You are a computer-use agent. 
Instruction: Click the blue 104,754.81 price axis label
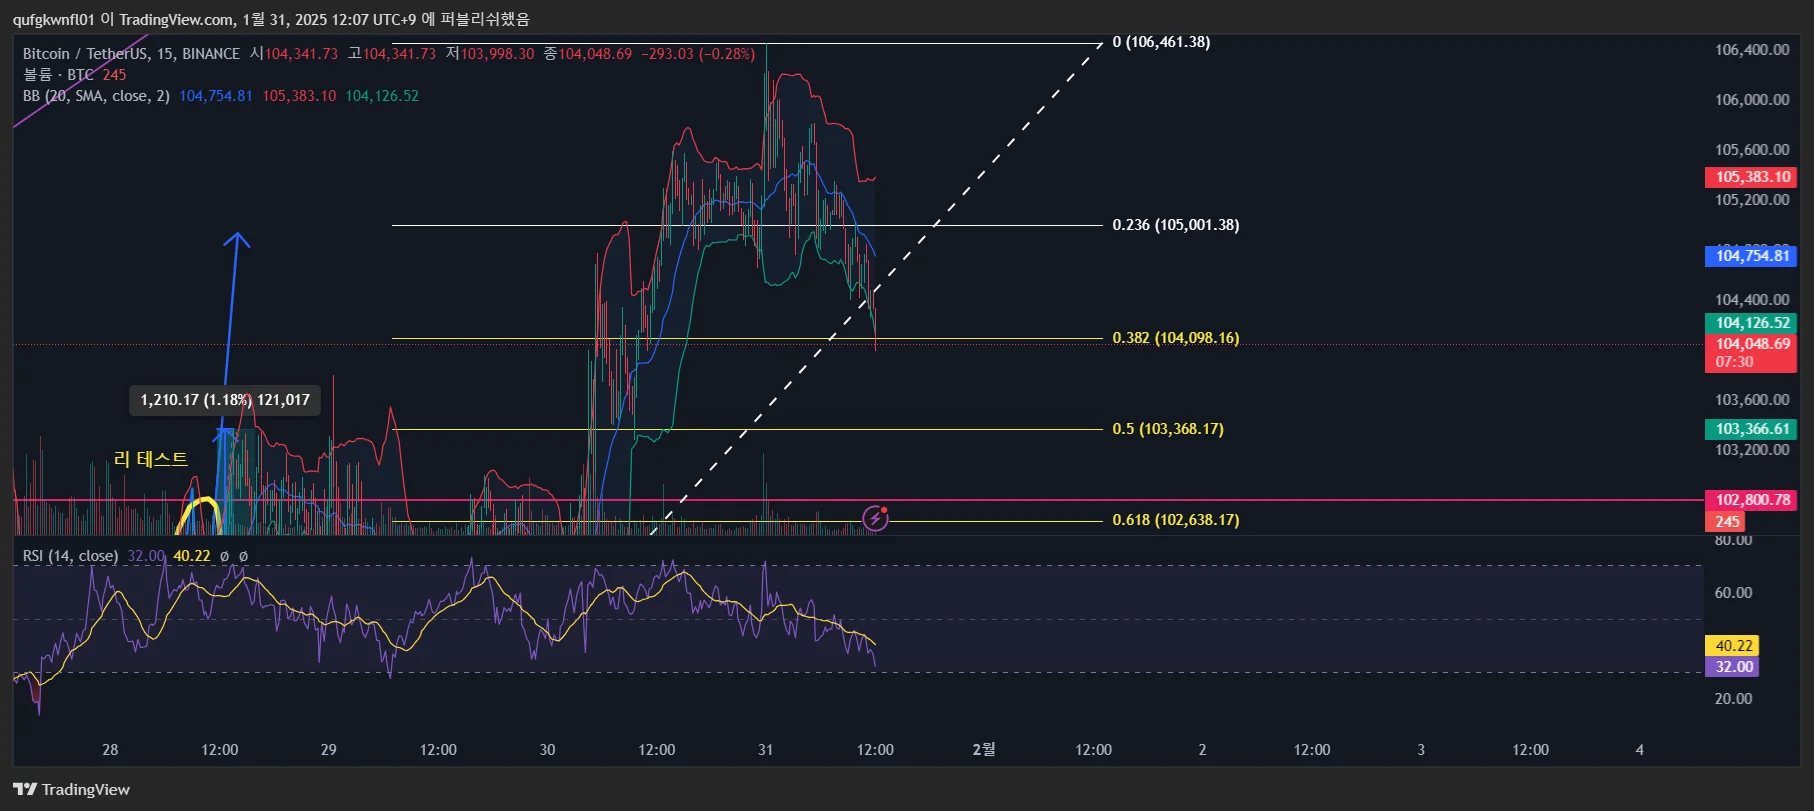pyautogui.click(x=1751, y=256)
